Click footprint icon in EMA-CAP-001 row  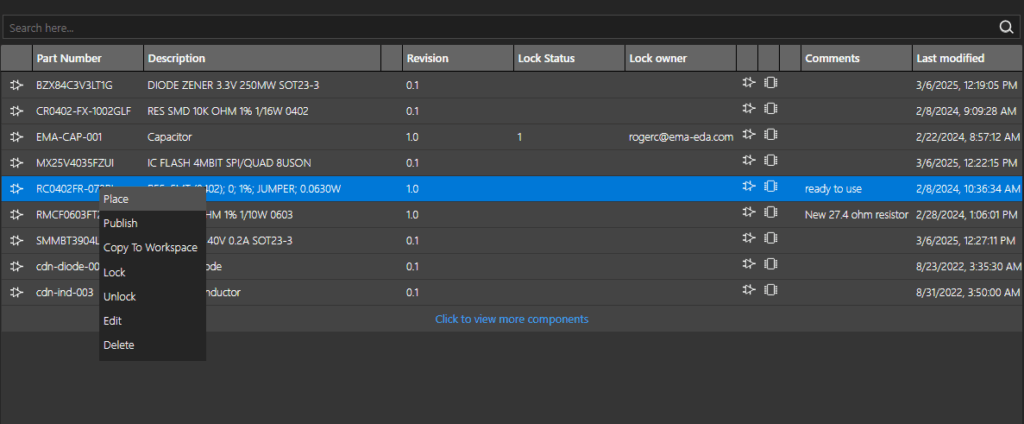pos(770,135)
